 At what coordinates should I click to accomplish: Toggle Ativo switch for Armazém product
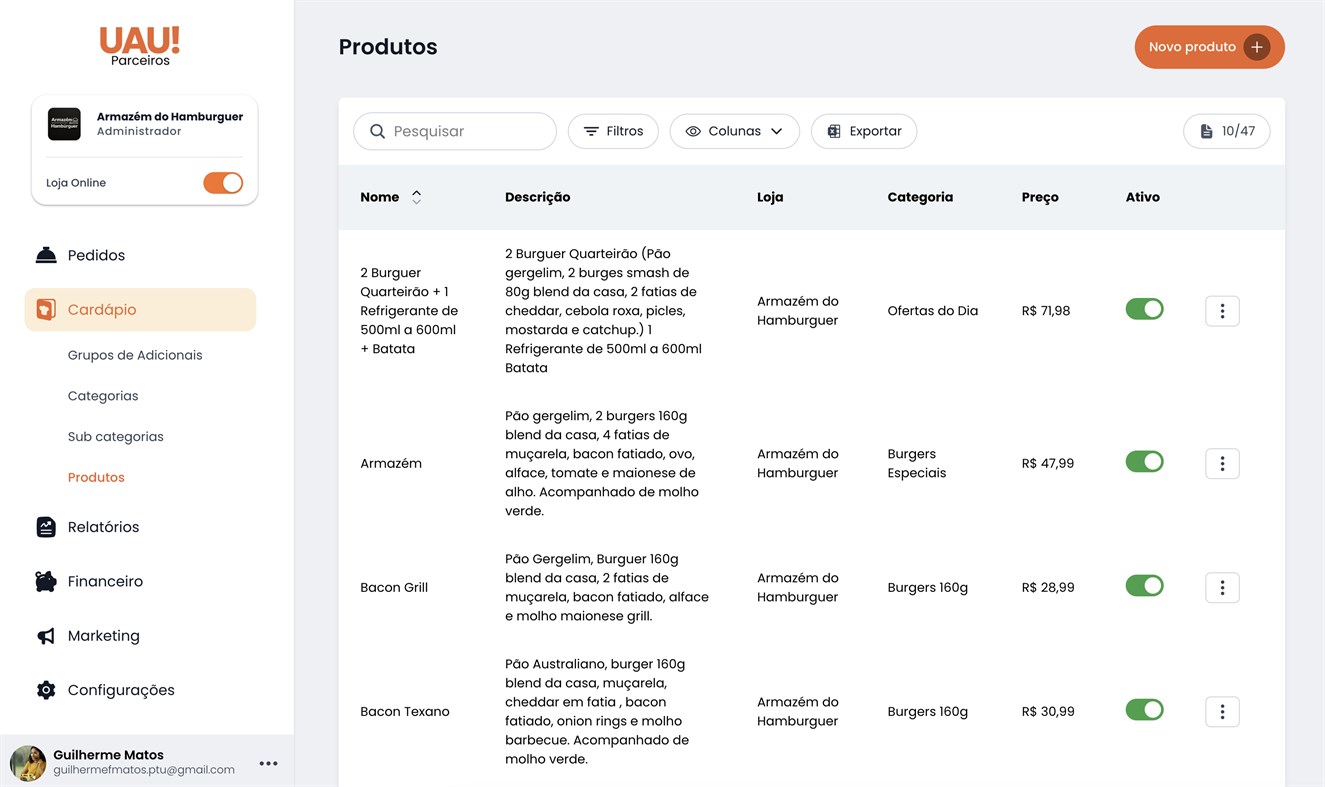point(1145,461)
